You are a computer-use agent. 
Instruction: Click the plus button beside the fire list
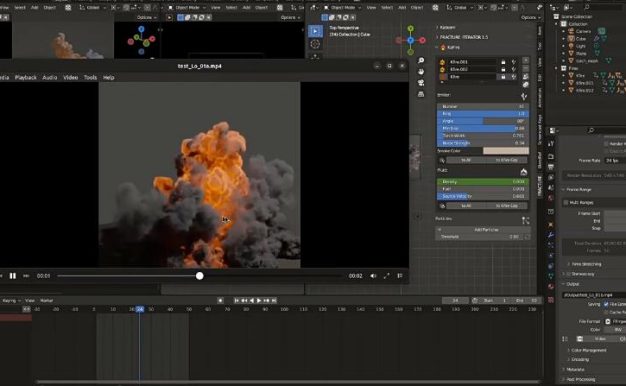(526, 61)
